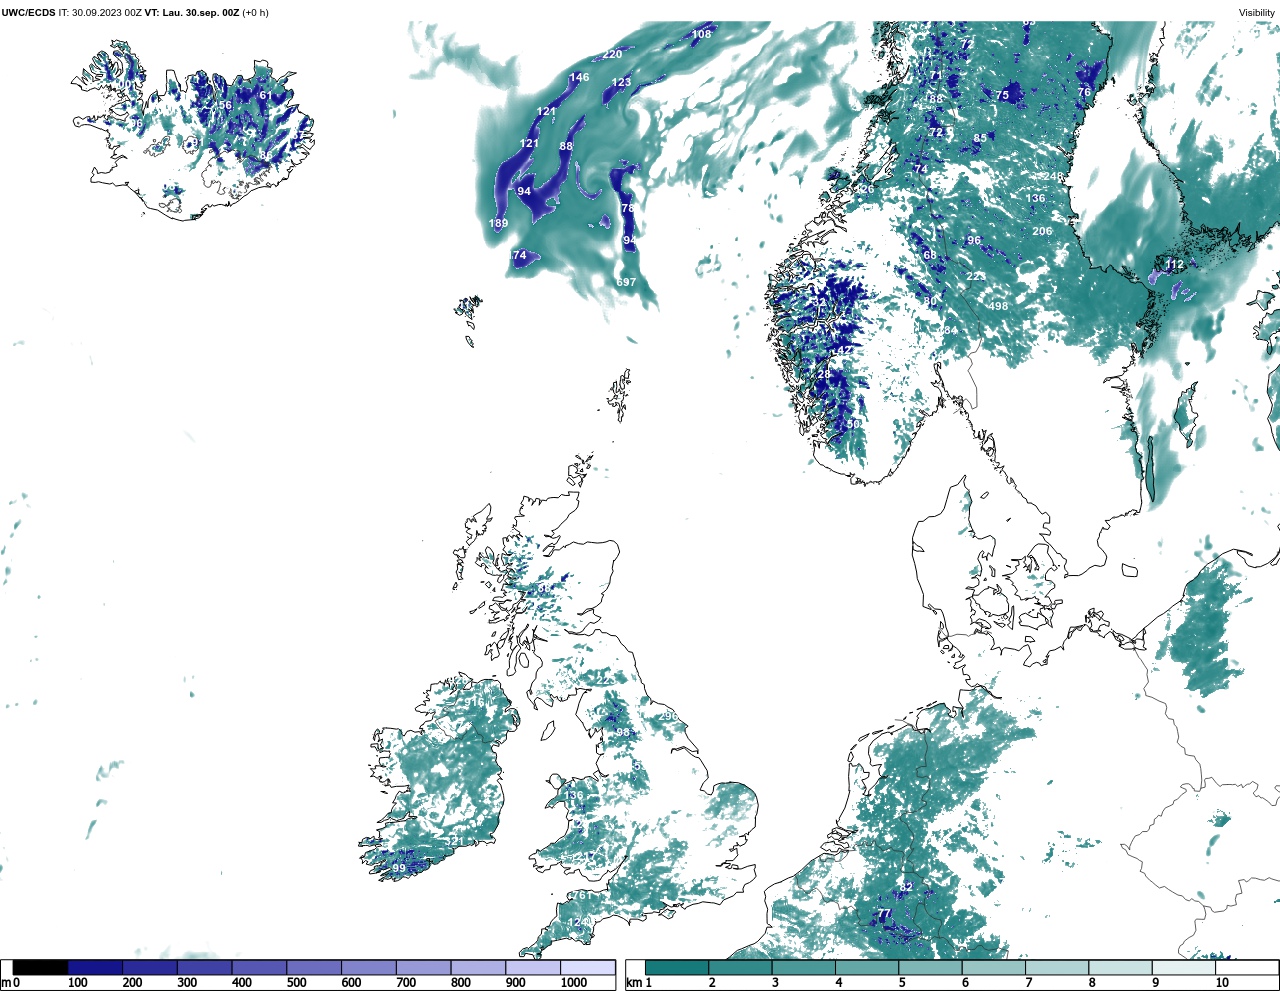
Task: Click the visibility value 146 on map
Action: tap(579, 77)
